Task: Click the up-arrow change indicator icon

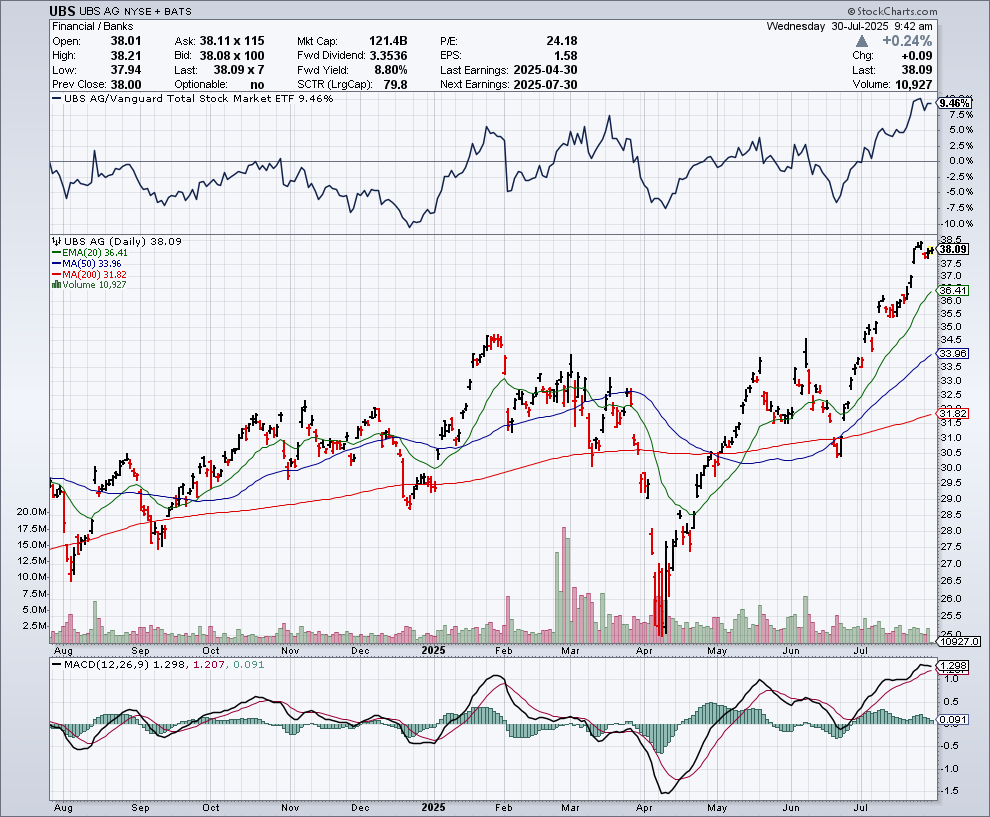Action: (862, 41)
